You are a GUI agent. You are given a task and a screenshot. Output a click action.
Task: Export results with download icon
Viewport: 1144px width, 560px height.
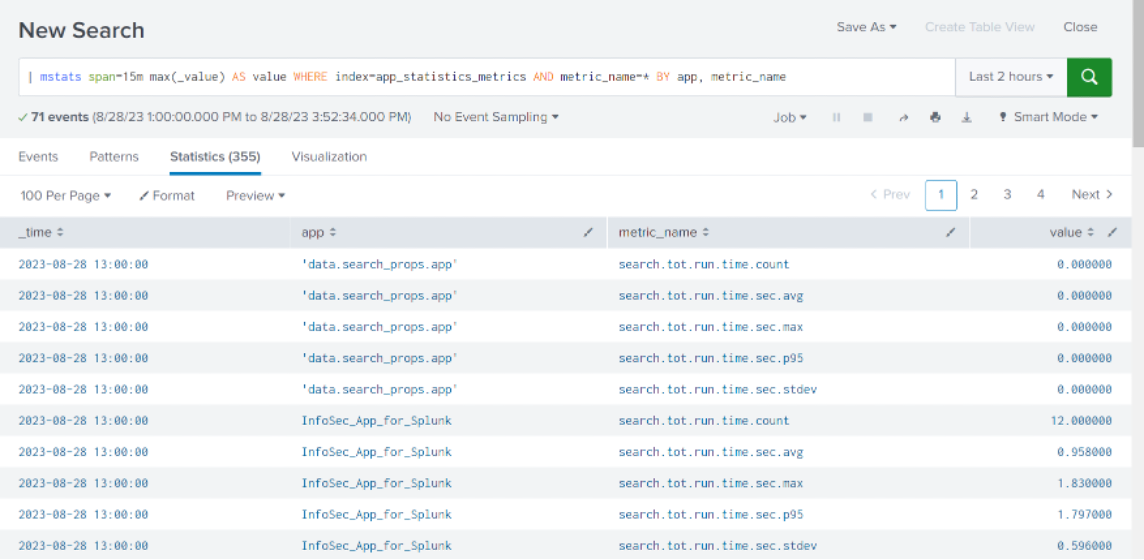[x=967, y=117]
